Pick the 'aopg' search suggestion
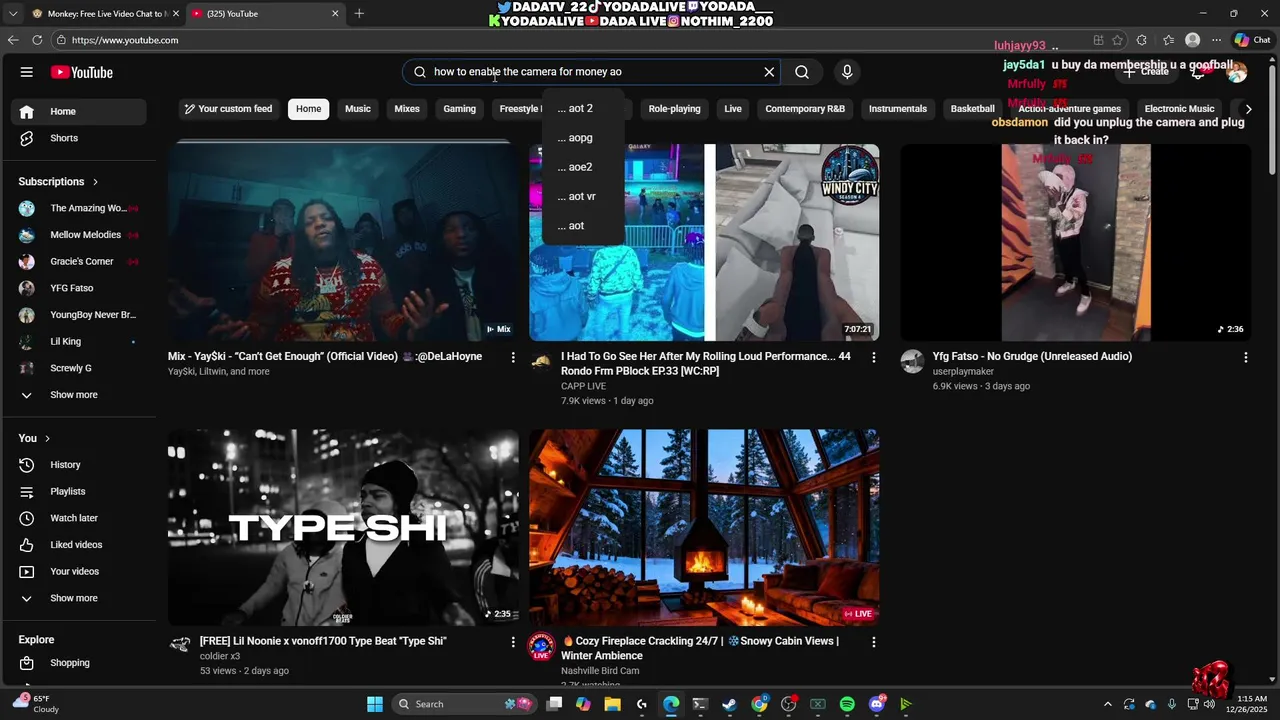This screenshot has width=1280, height=720. [x=583, y=138]
